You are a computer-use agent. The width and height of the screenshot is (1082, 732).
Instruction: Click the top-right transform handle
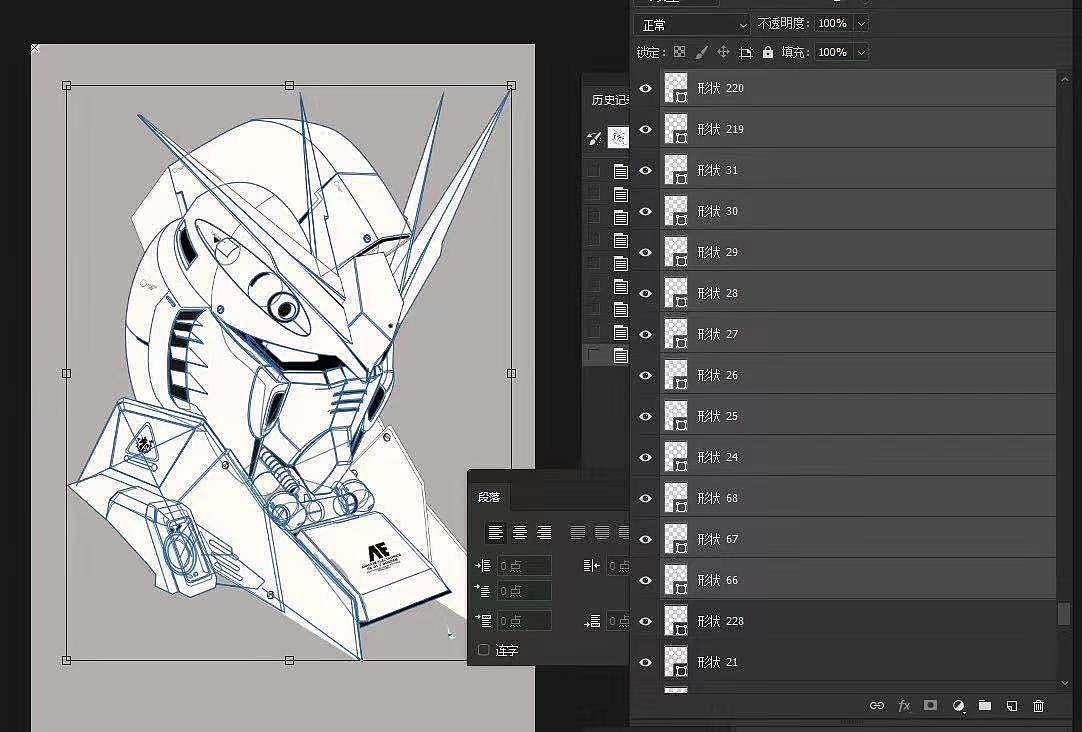coord(511,86)
